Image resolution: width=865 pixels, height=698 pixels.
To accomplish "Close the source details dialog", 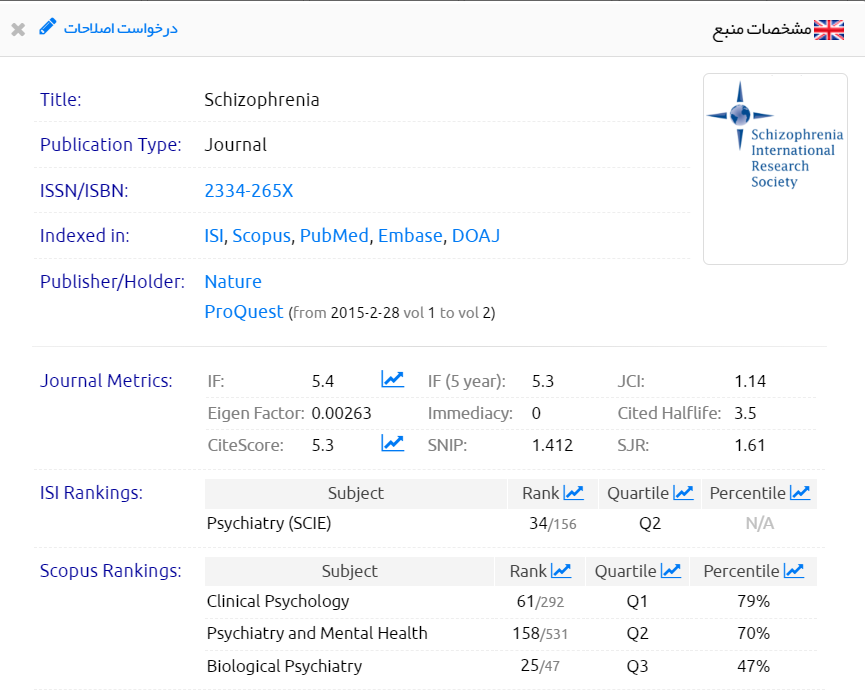I will tap(18, 29).
